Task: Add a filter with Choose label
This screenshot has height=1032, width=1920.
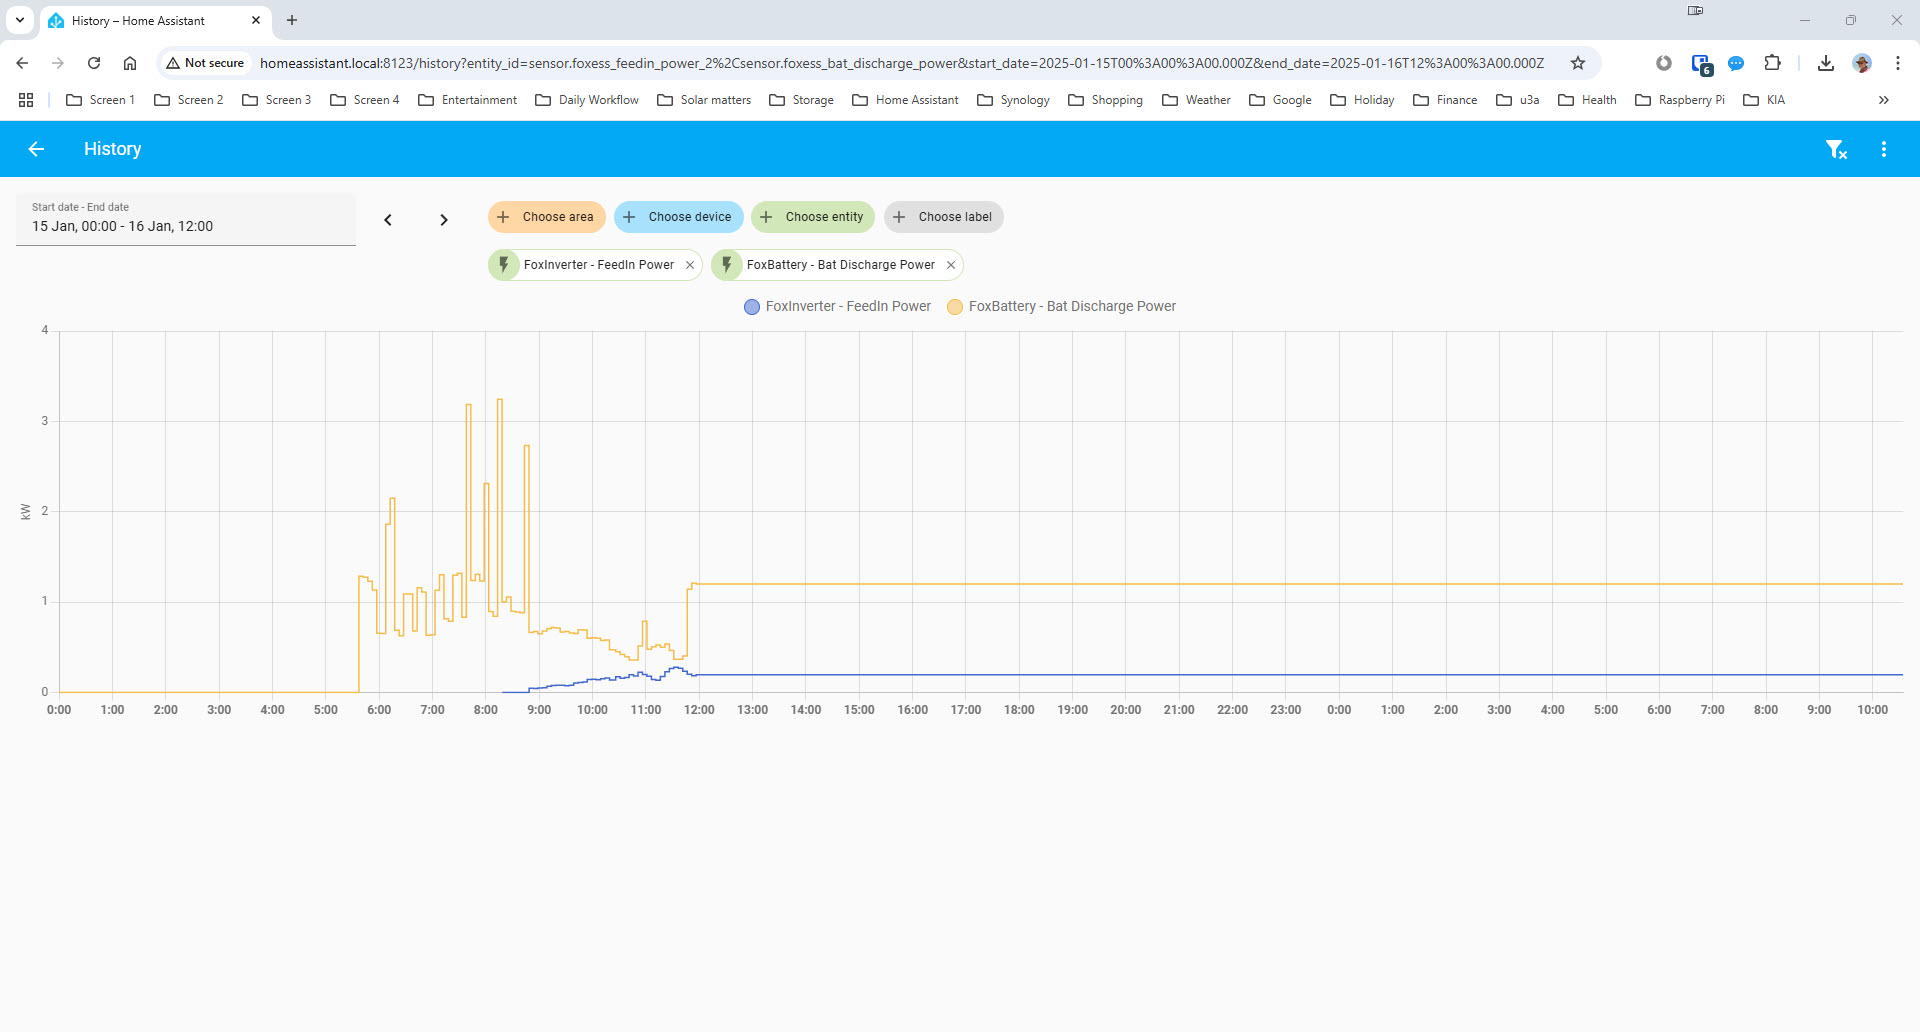Action: (x=943, y=217)
